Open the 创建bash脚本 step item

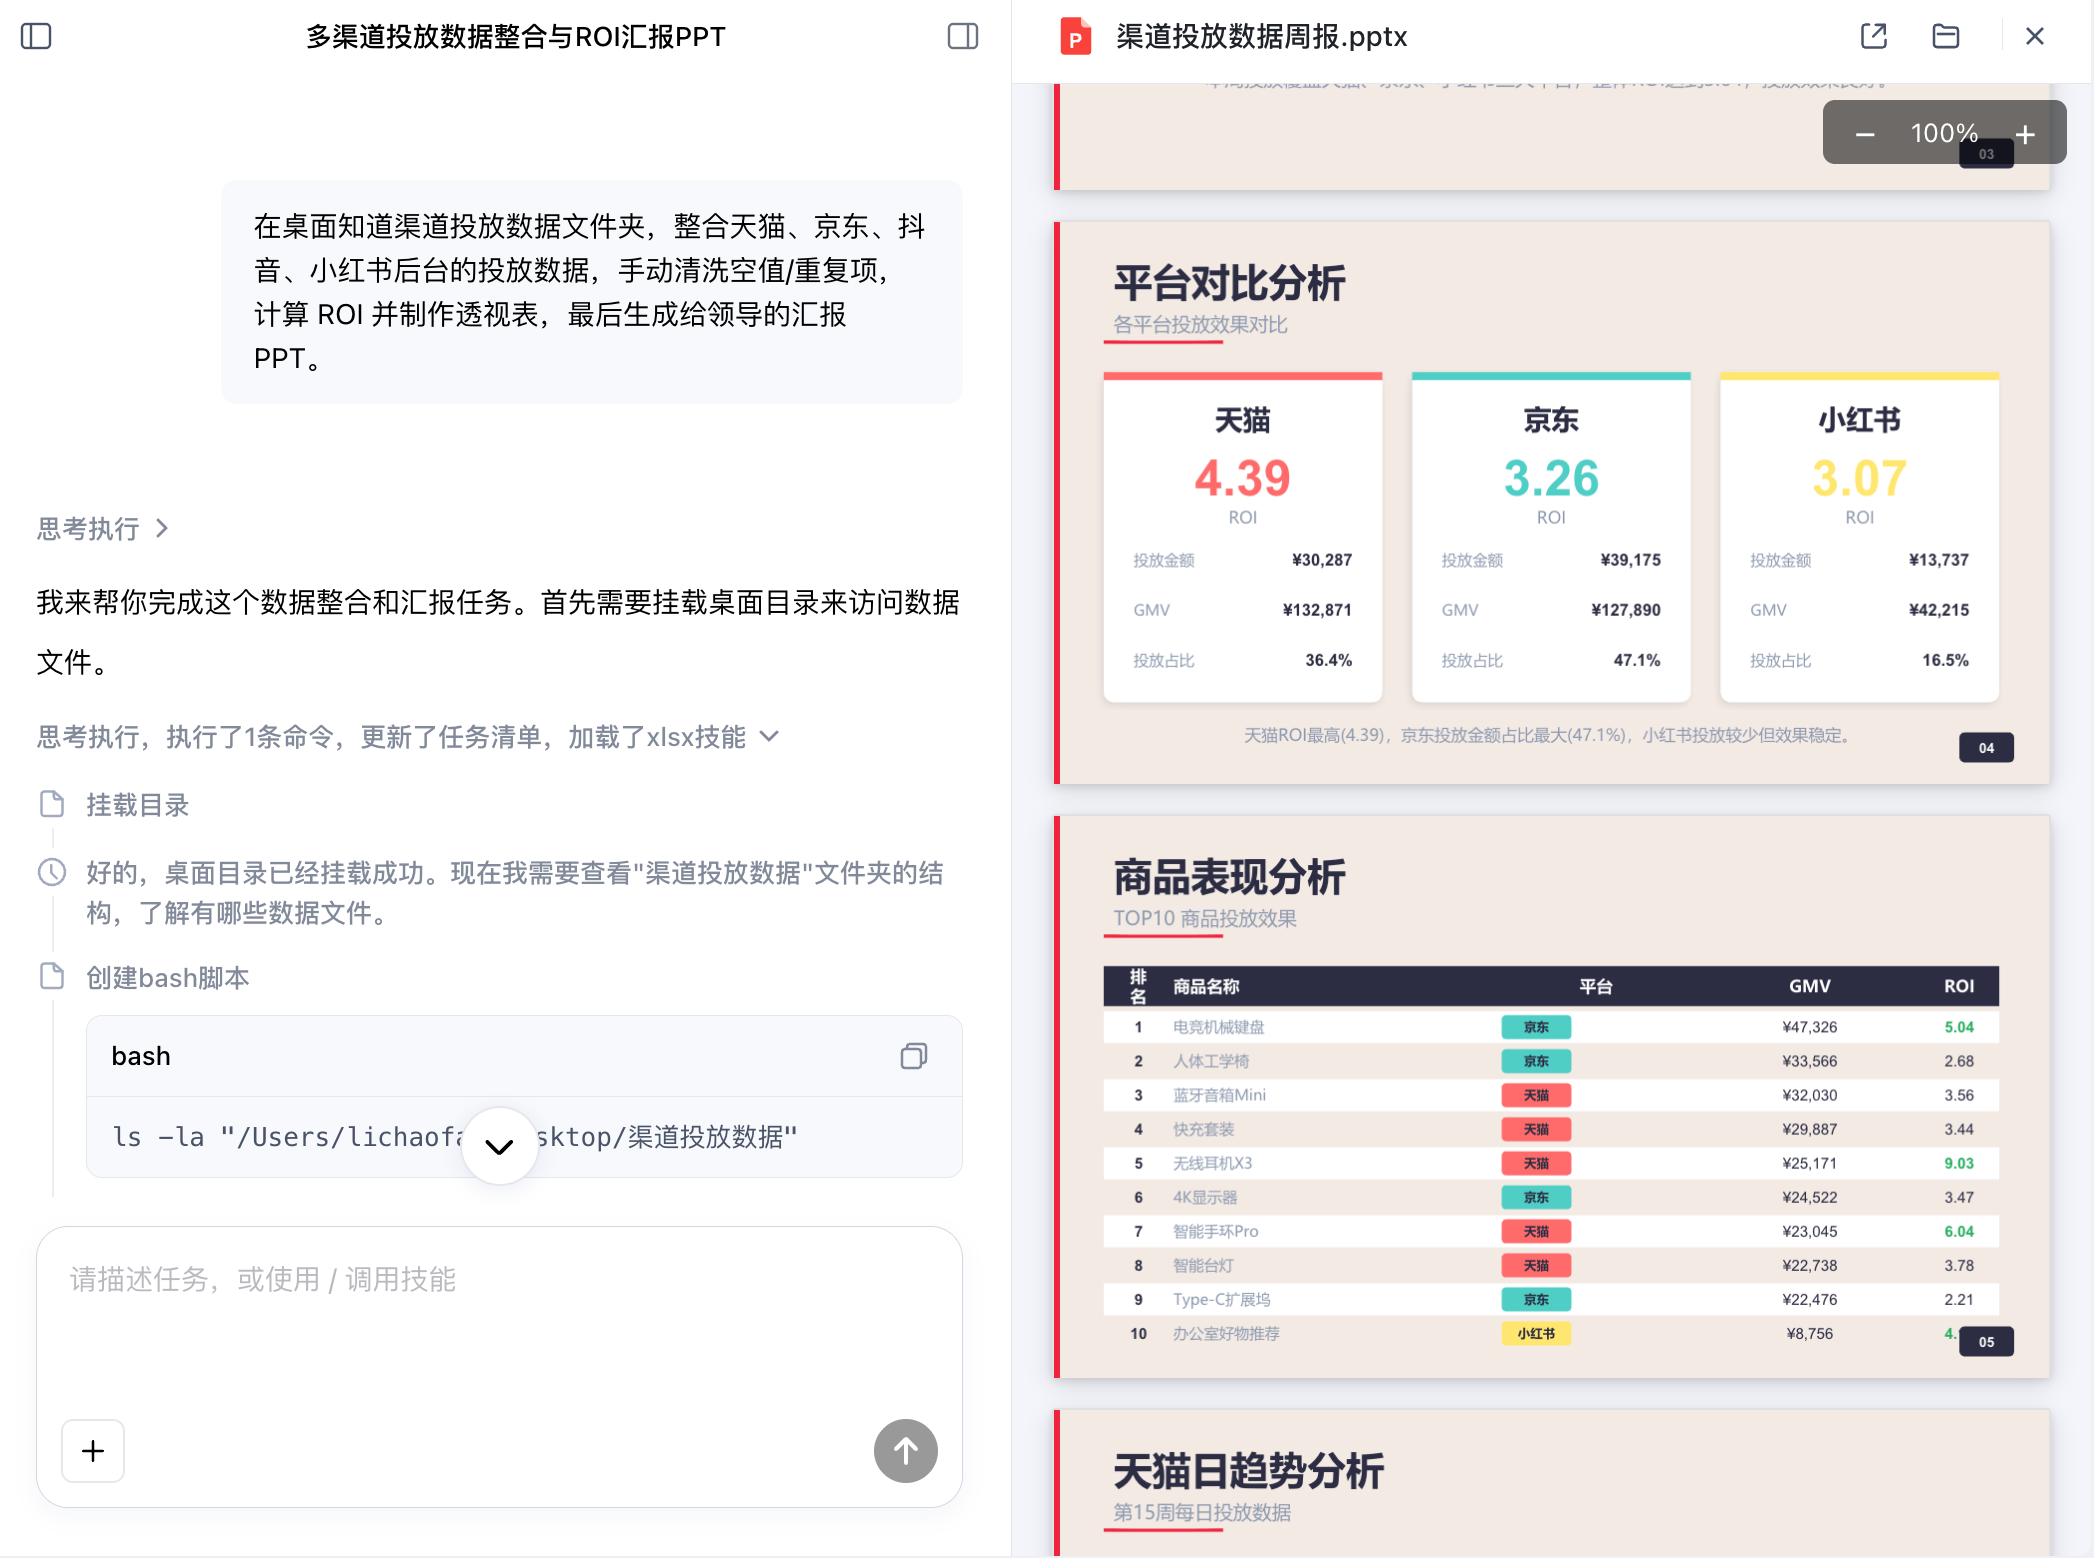click(x=167, y=977)
